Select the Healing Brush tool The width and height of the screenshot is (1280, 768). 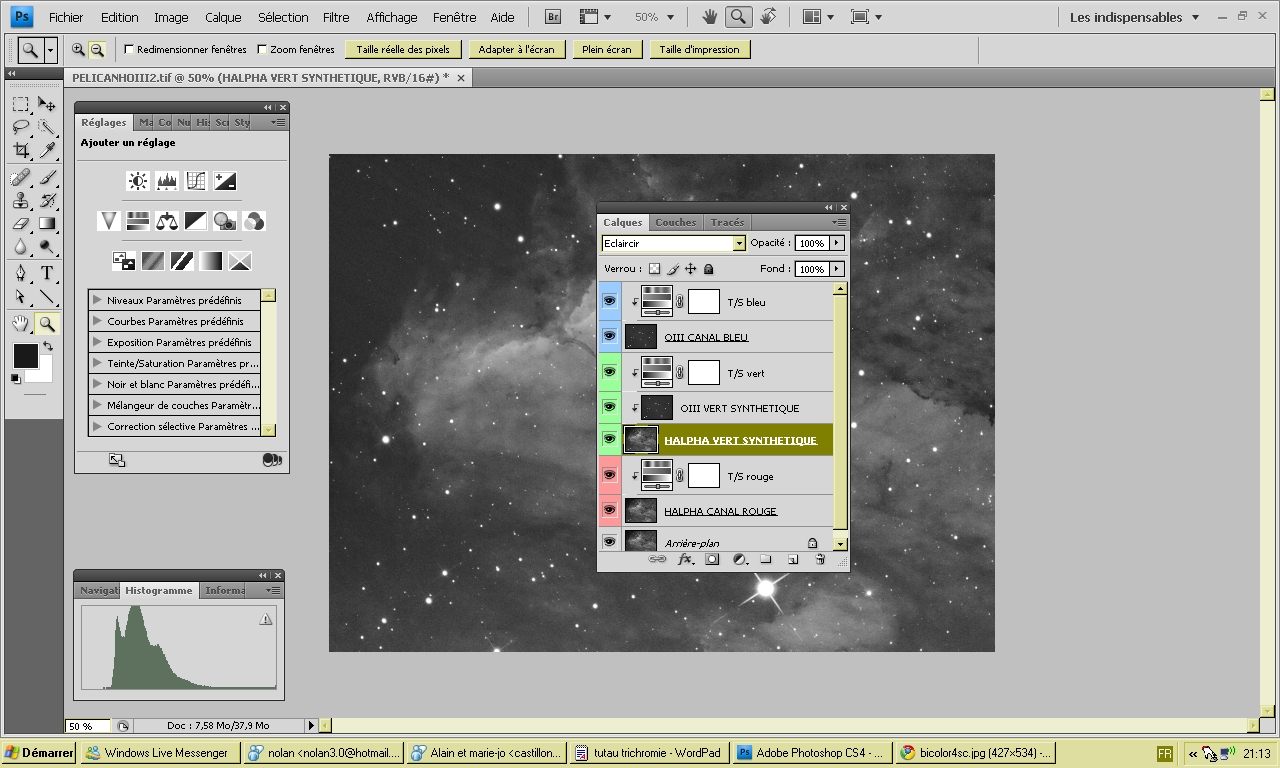[20, 178]
